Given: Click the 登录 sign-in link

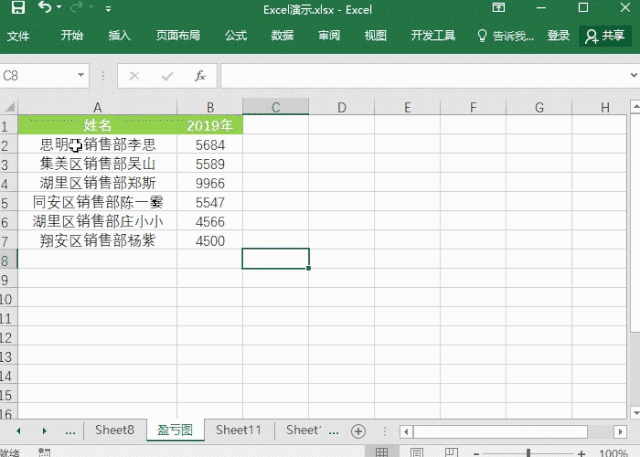Looking at the screenshot, I should 558,35.
